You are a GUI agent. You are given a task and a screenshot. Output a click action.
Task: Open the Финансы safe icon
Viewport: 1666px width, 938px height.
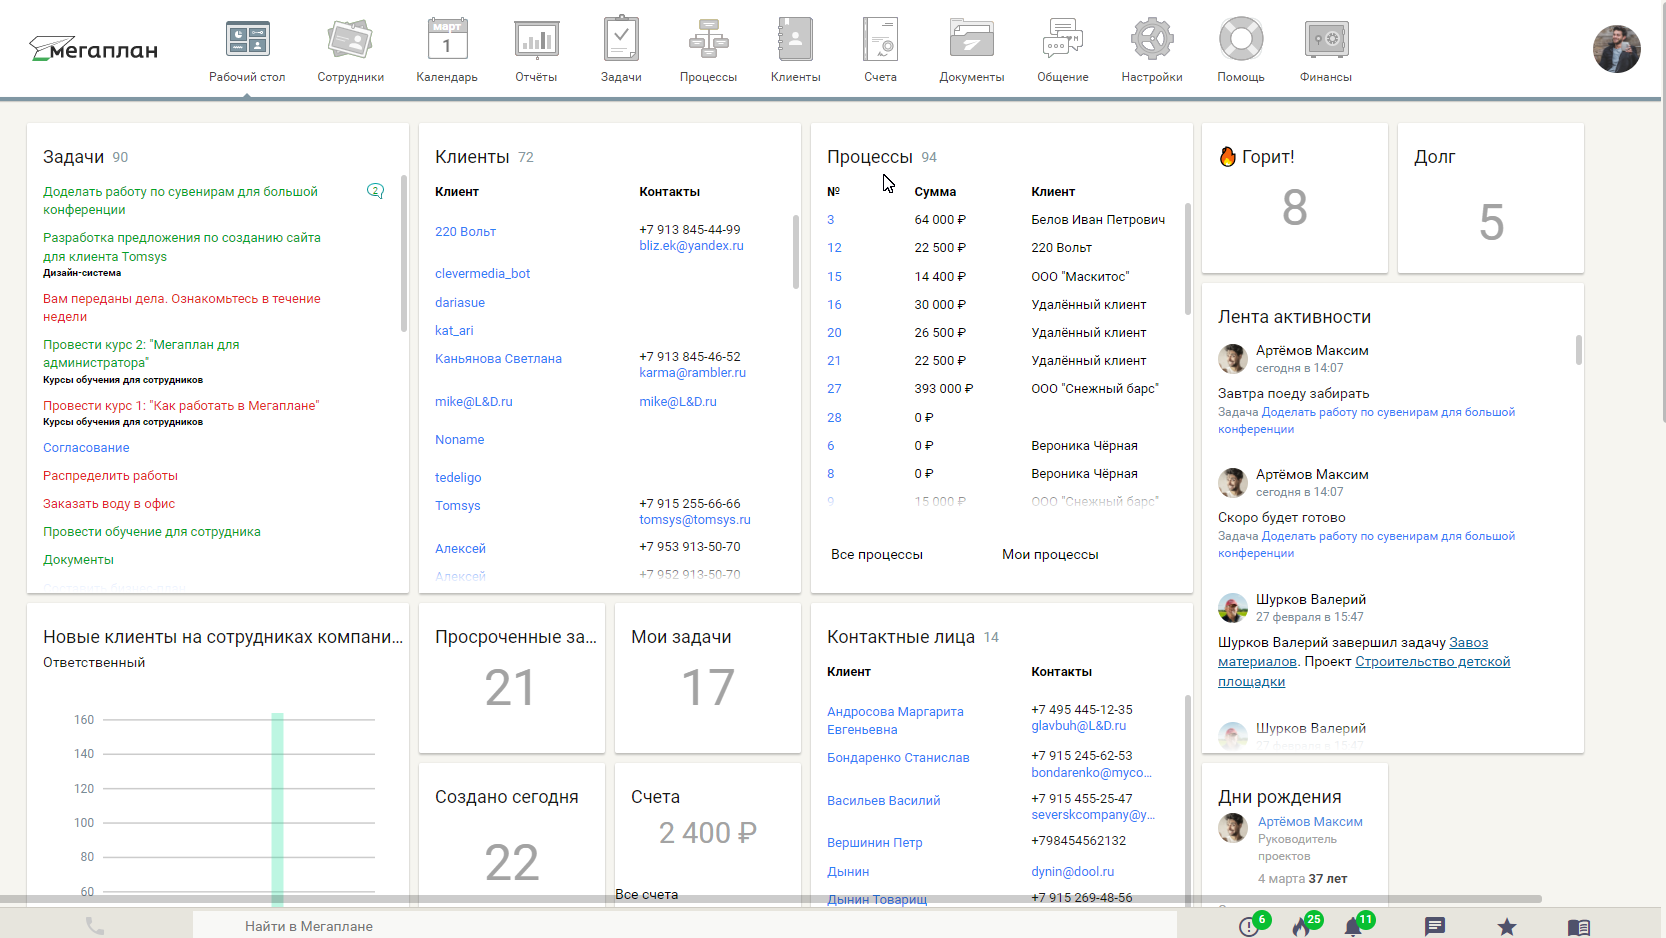click(x=1326, y=40)
